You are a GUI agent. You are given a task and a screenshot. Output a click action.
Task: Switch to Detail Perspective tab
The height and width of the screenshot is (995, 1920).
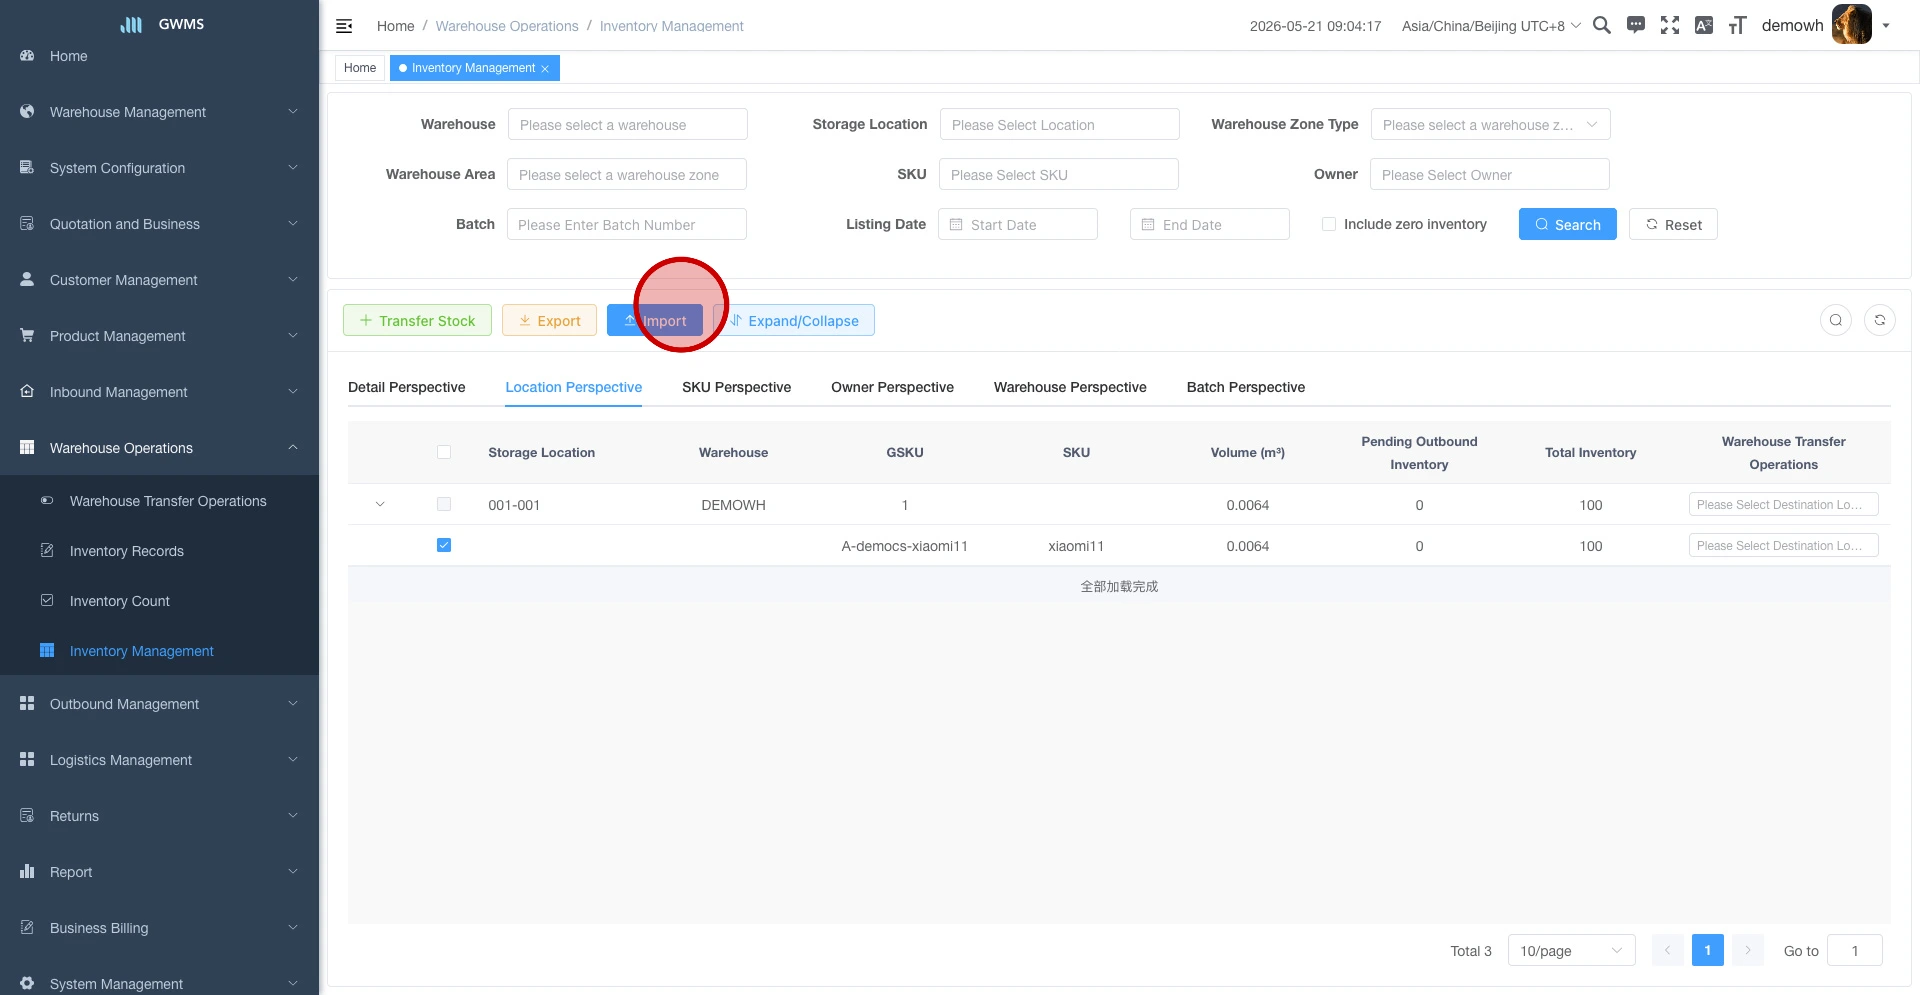406,387
